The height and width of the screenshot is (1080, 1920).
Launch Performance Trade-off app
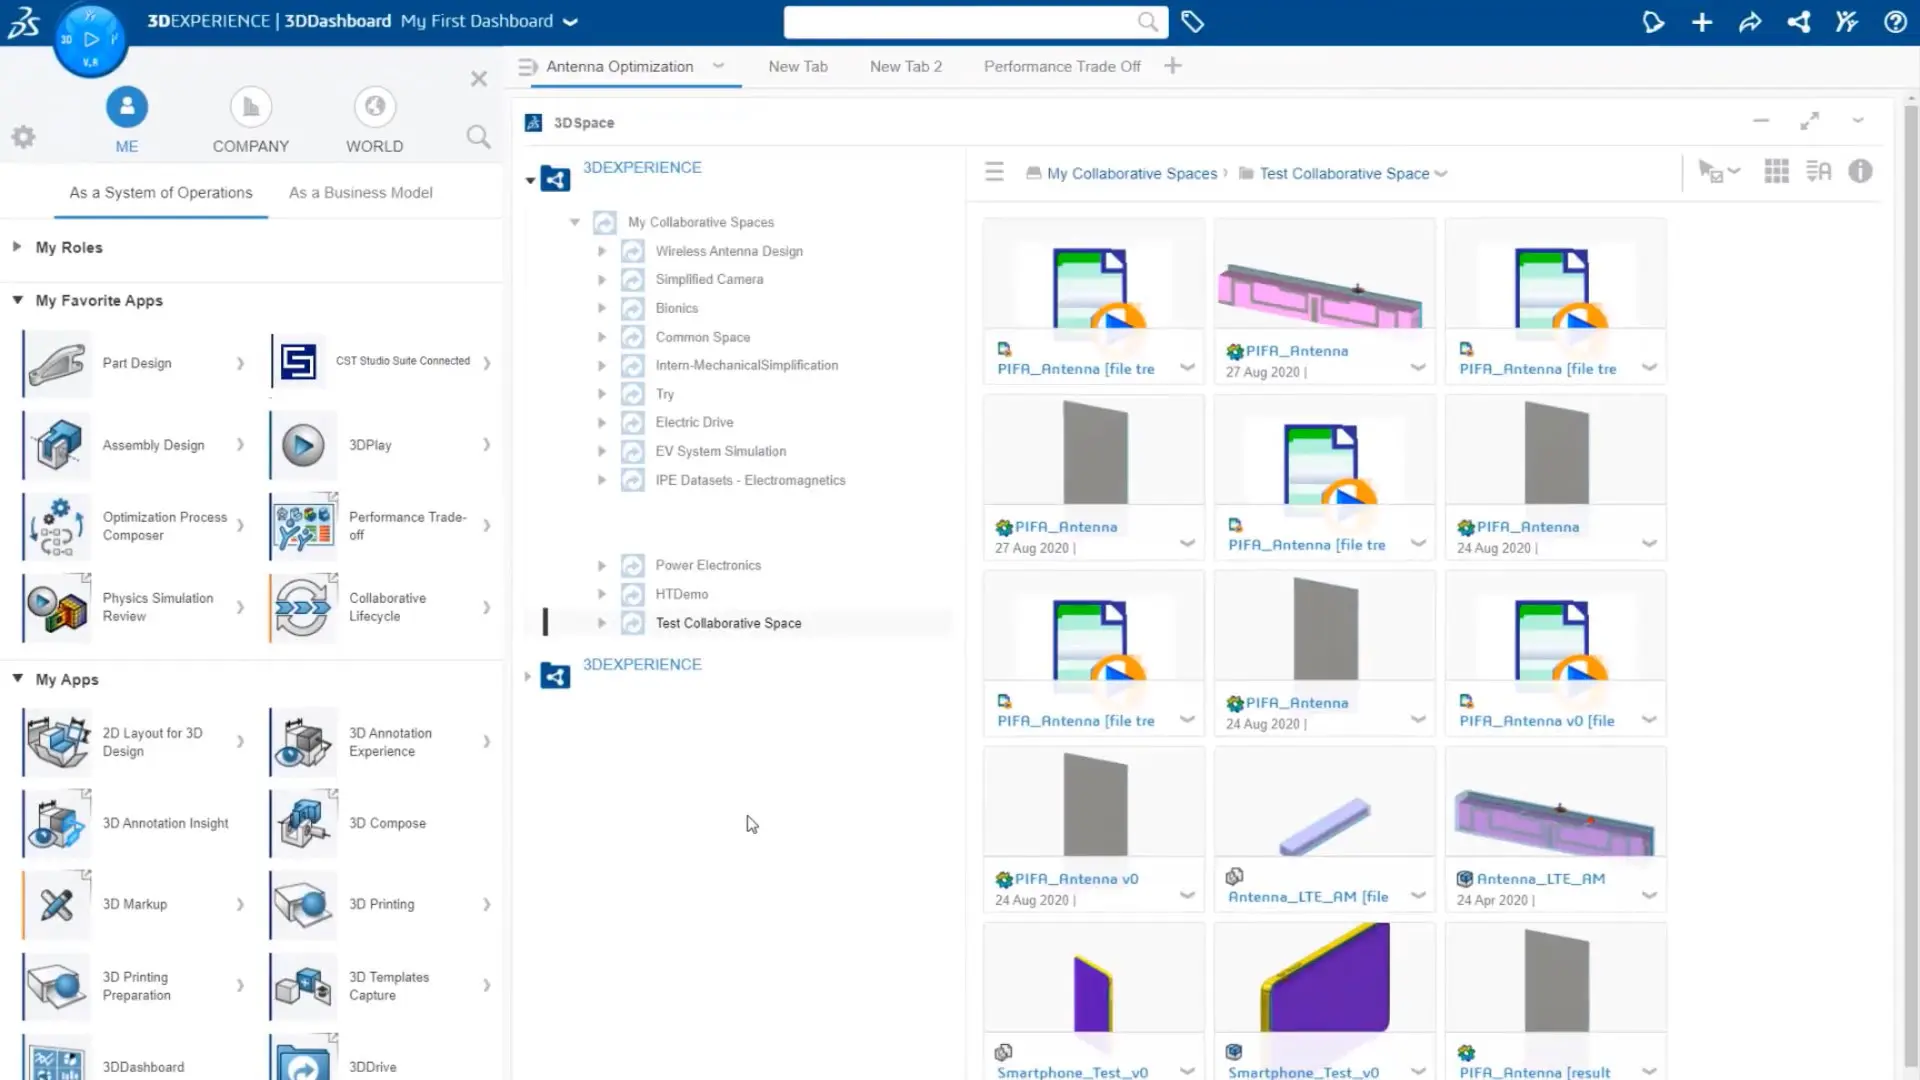(x=304, y=526)
